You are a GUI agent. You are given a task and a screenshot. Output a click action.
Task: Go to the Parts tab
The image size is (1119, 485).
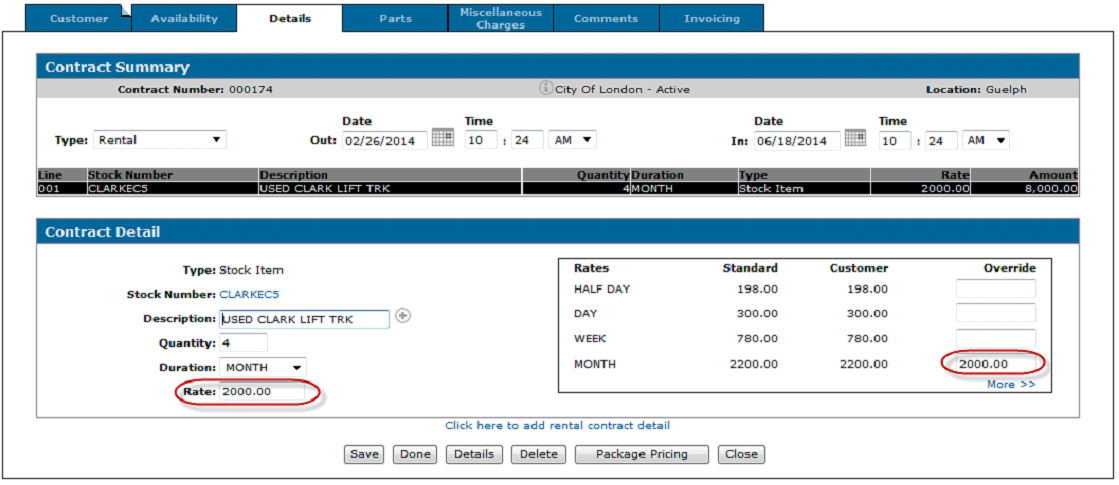(x=395, y=18)
